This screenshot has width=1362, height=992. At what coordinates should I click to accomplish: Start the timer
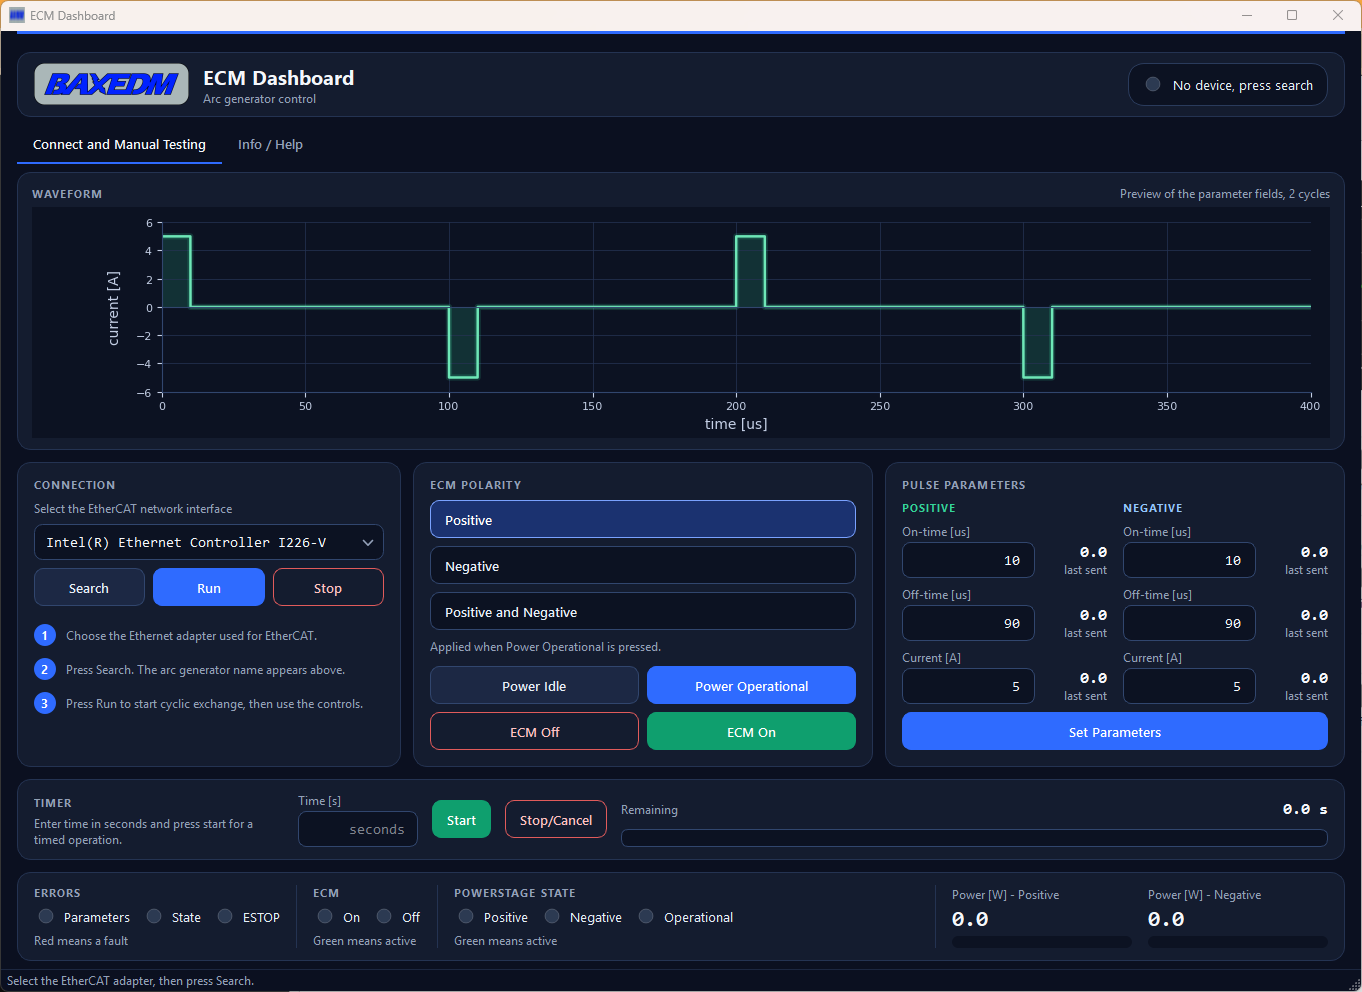461,820
